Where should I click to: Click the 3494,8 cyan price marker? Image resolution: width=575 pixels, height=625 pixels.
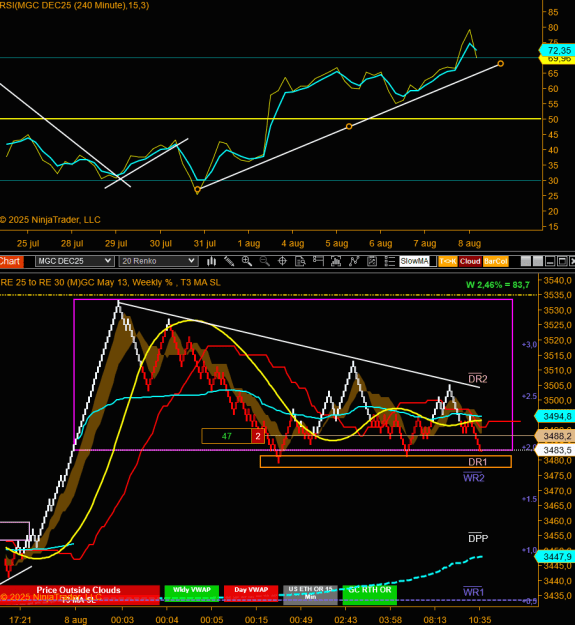(x=557, y=417)
